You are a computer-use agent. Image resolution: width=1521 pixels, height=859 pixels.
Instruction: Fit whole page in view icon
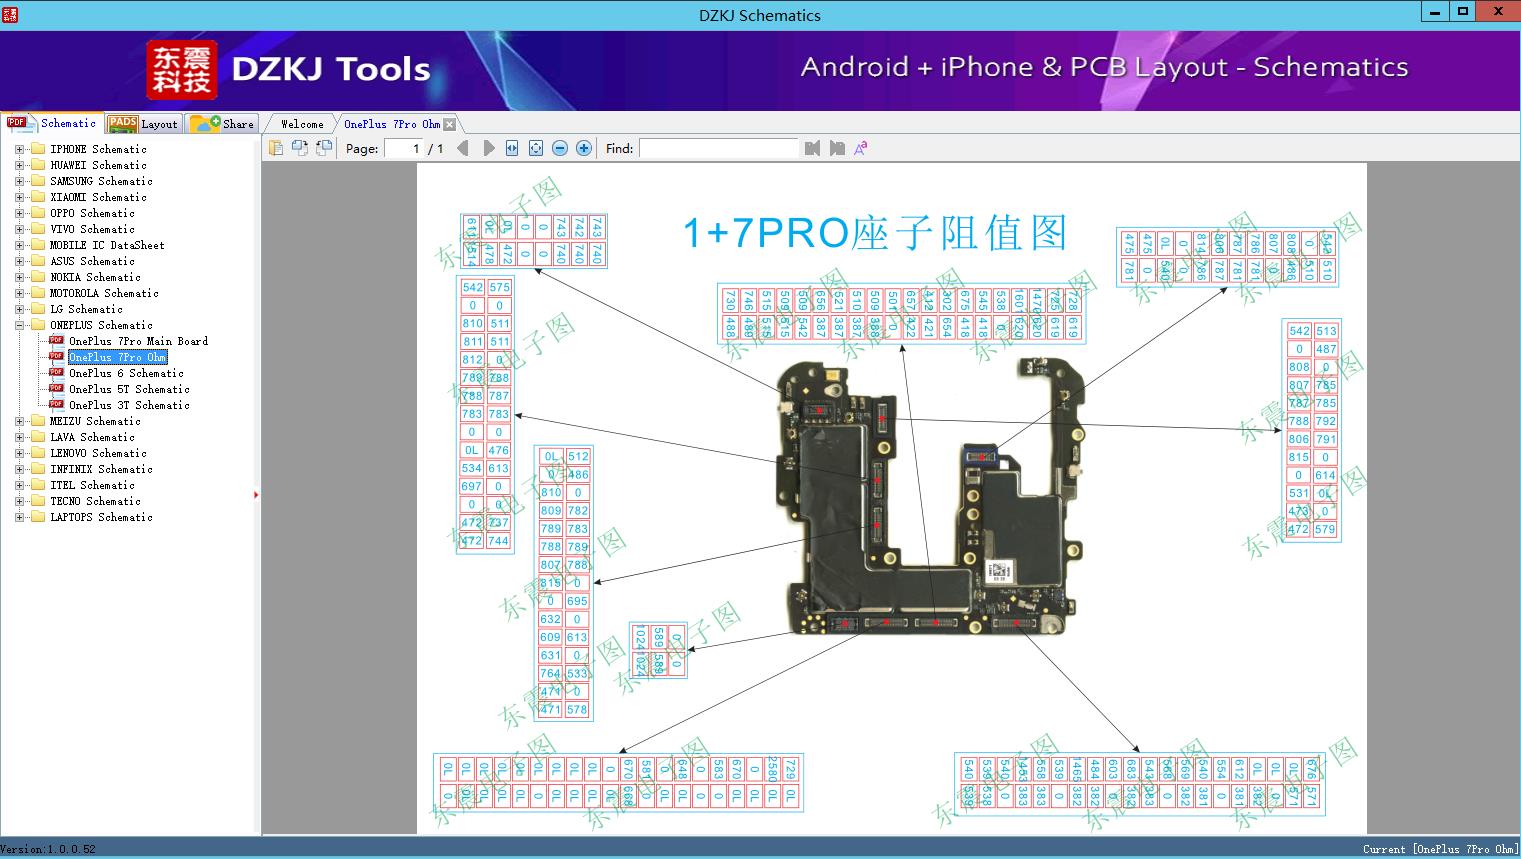click(536, 148)
